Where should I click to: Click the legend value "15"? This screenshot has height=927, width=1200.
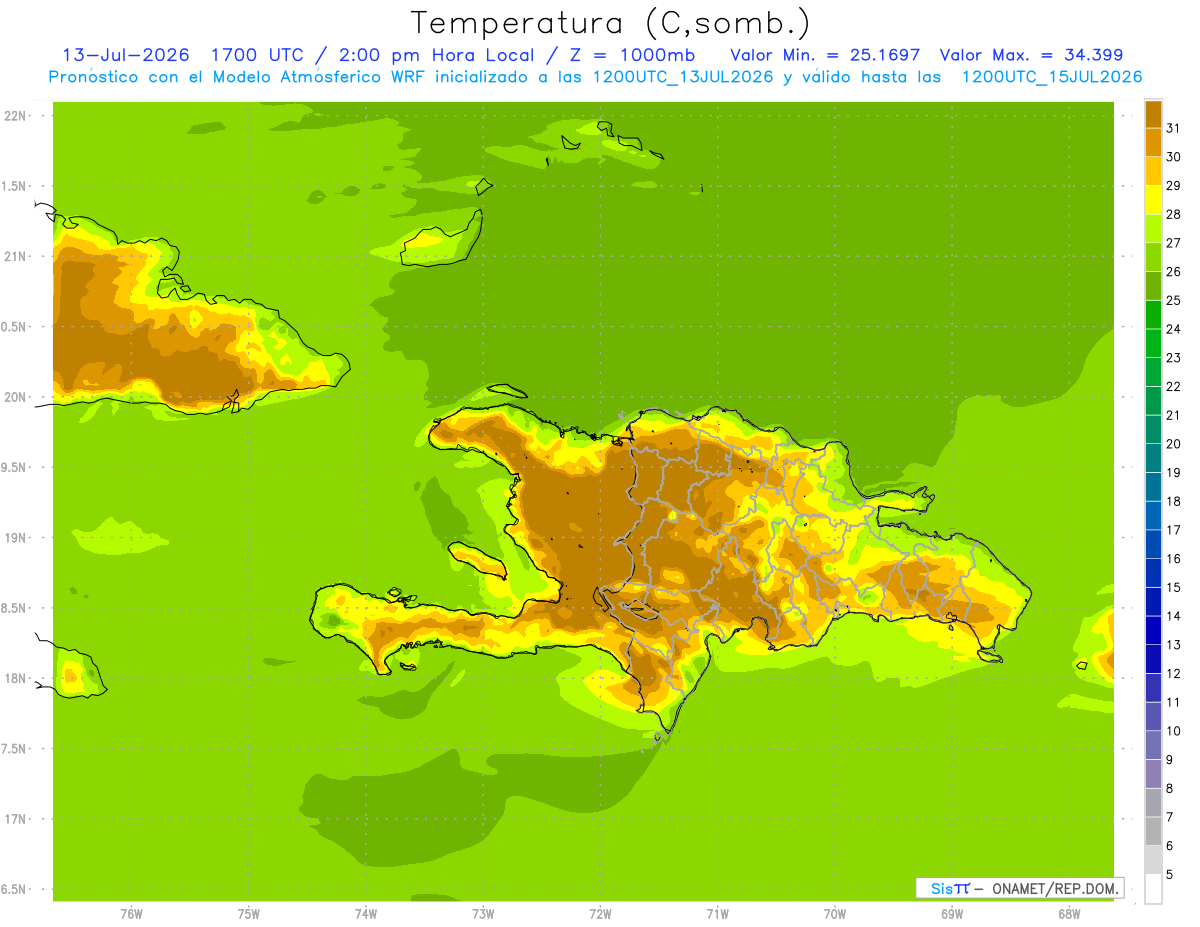pos(1173,587)
